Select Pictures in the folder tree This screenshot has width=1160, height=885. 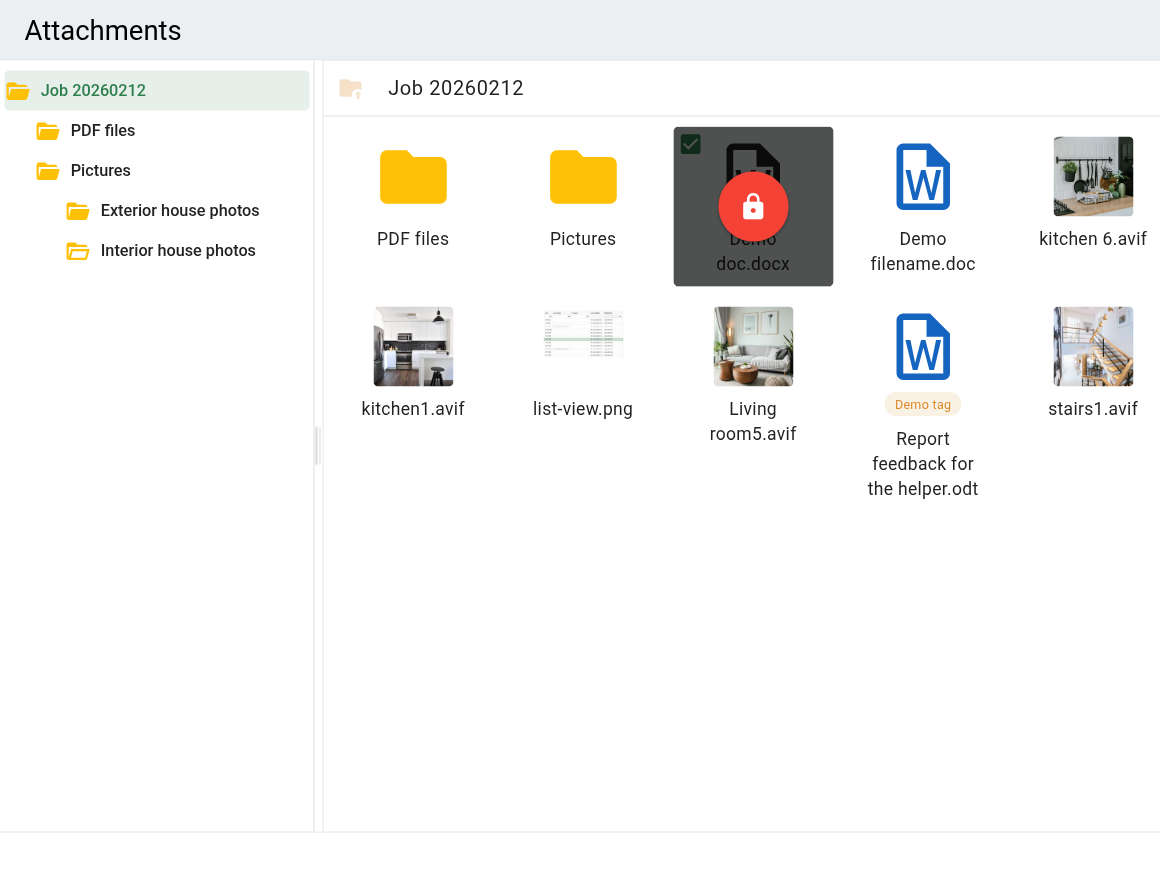[101, 170]
